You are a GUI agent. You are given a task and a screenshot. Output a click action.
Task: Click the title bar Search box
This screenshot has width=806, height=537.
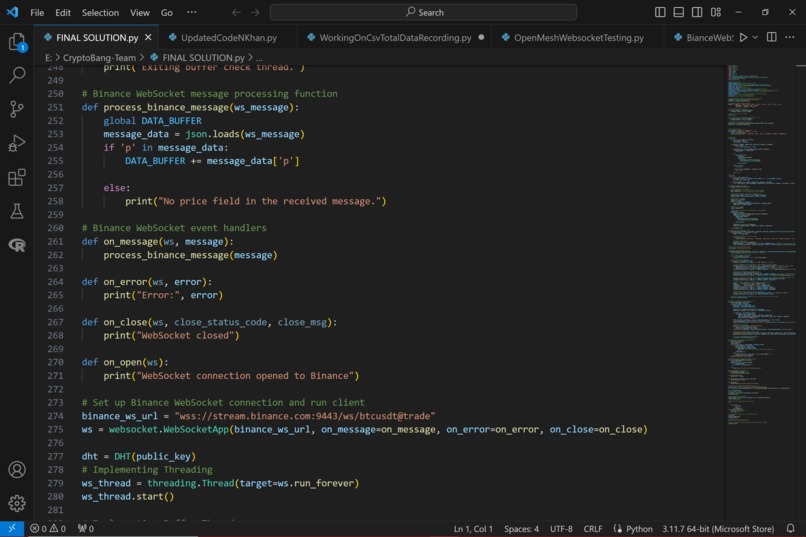pyautogui.click(x=424, y=12)
